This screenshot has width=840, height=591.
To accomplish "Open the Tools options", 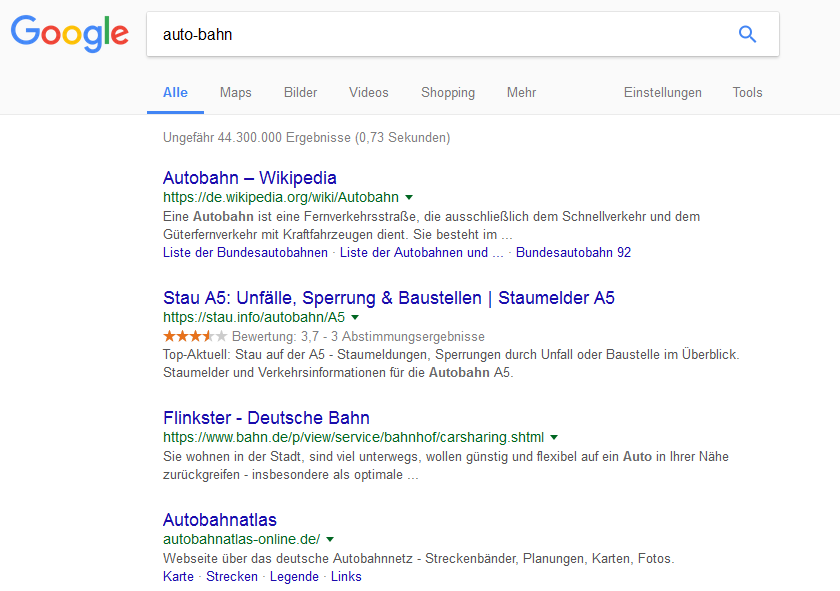I will 747,92.
